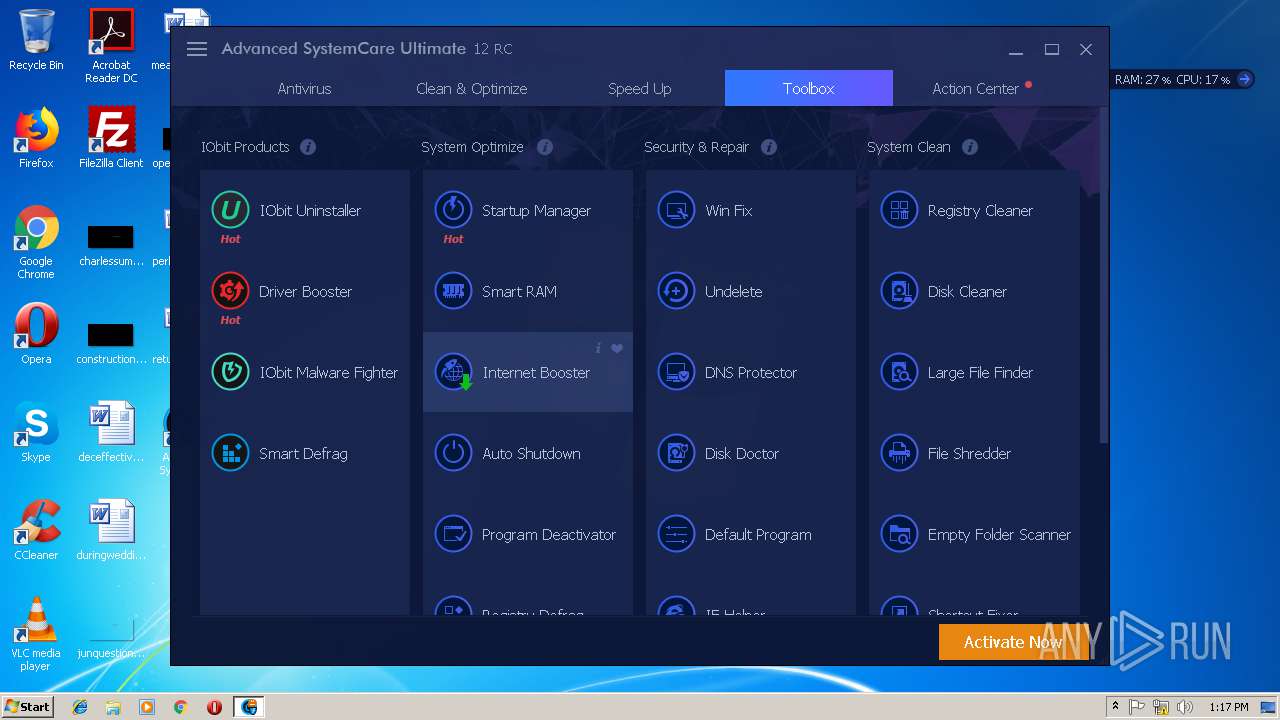Open Undelete recovery icon

[676, 291]
